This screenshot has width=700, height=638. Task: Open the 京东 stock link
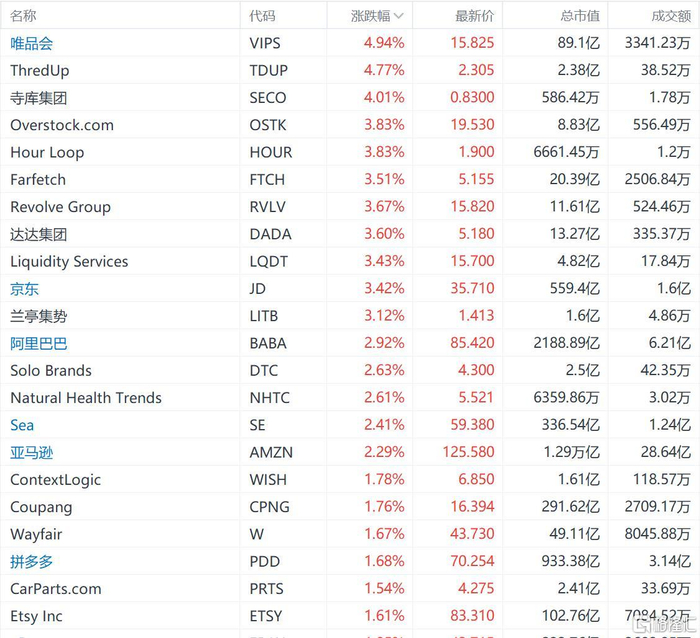coord(24,289)
